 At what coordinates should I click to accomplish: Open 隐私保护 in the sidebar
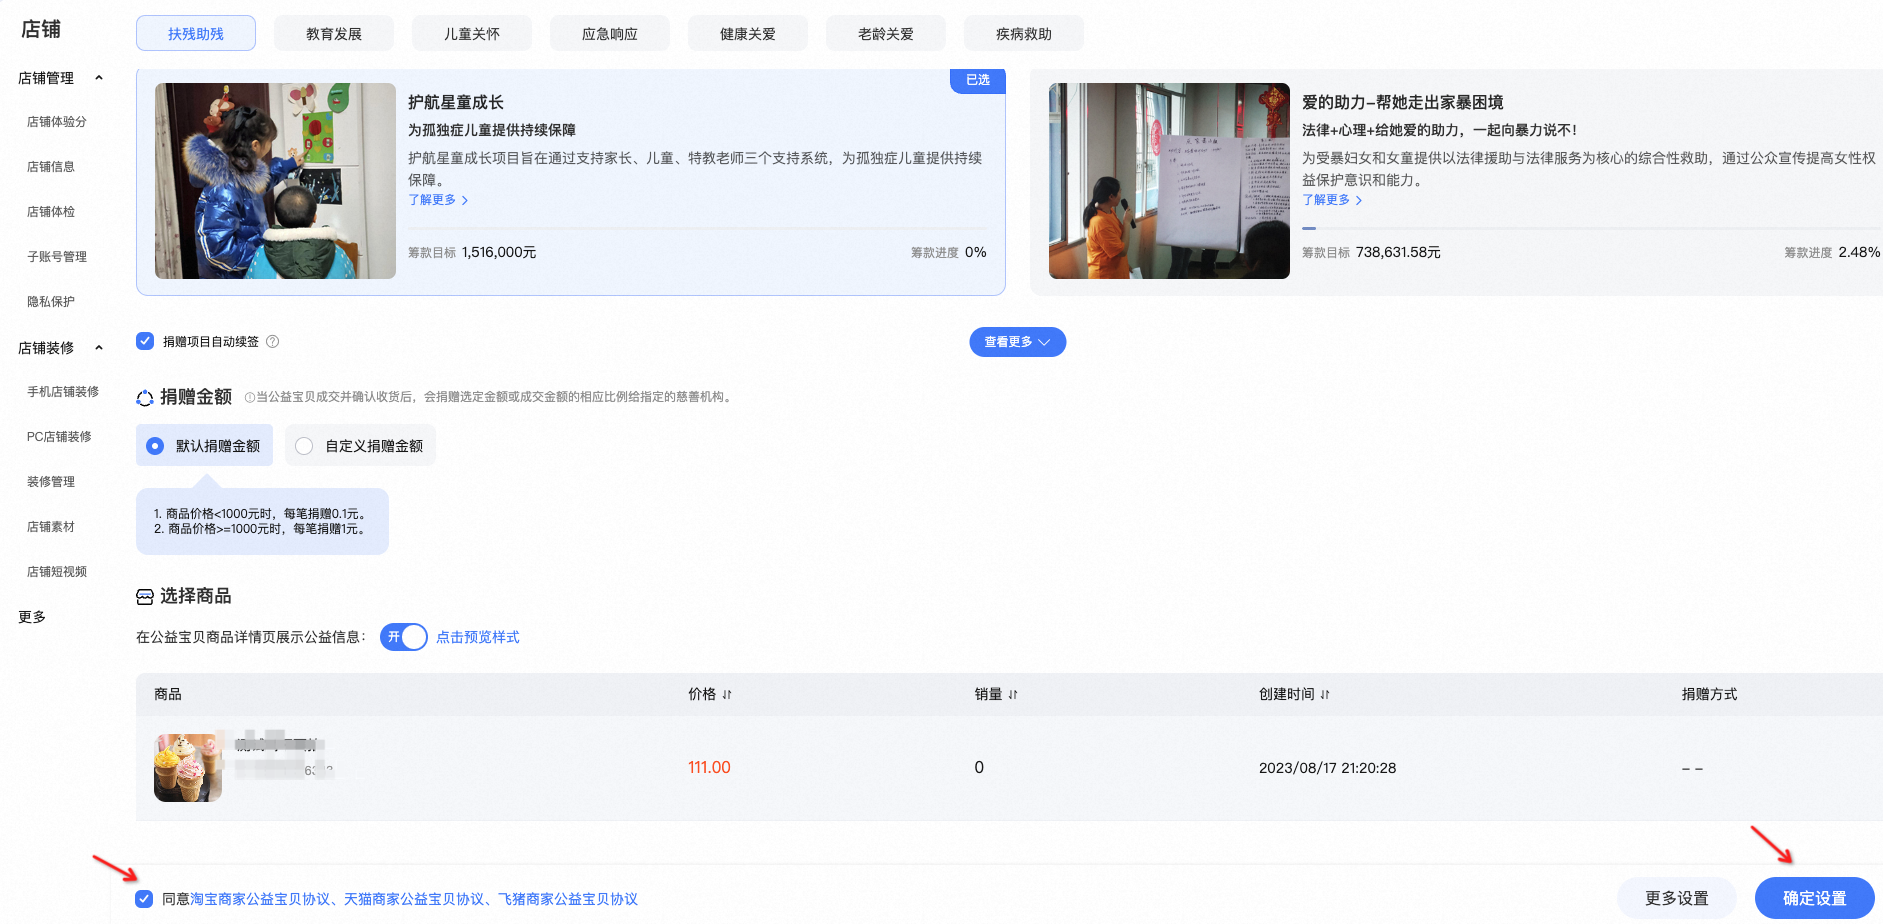(51, 302)
